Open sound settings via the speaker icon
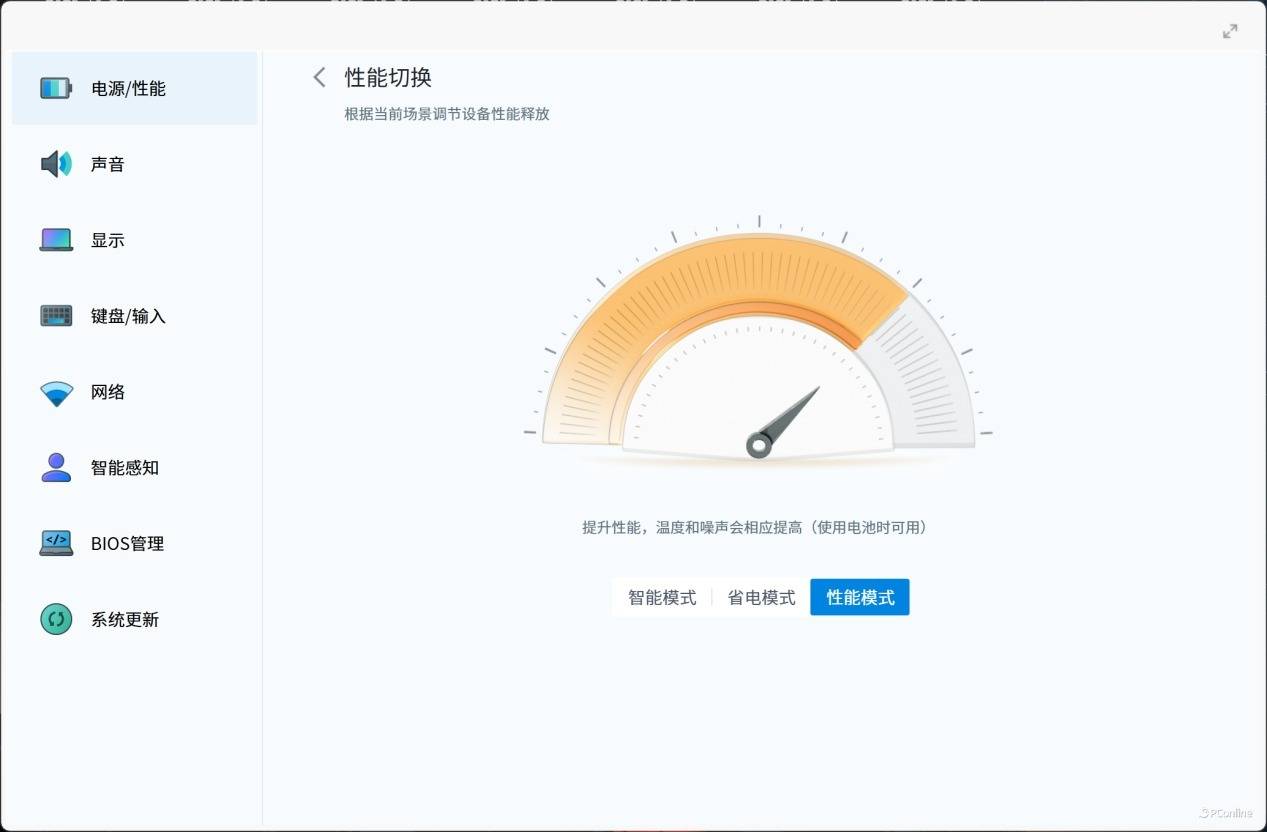 [56, 164]
